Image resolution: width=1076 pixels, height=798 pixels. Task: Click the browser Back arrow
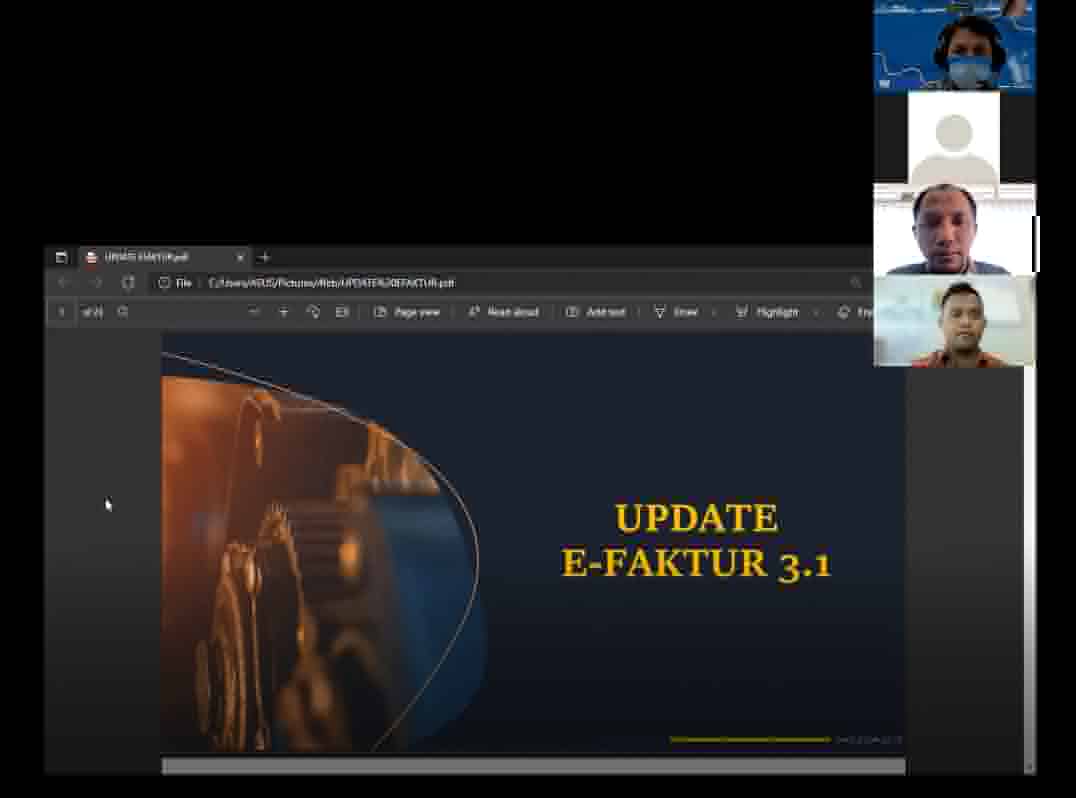click(63, 283)
